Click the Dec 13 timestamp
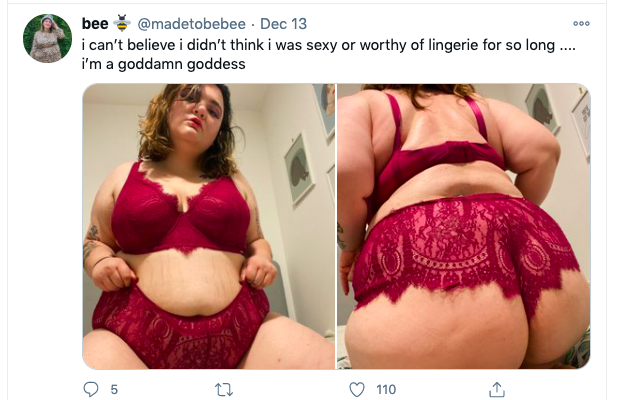Viewport: 633px width, 400px height. (x=283, y=24)
